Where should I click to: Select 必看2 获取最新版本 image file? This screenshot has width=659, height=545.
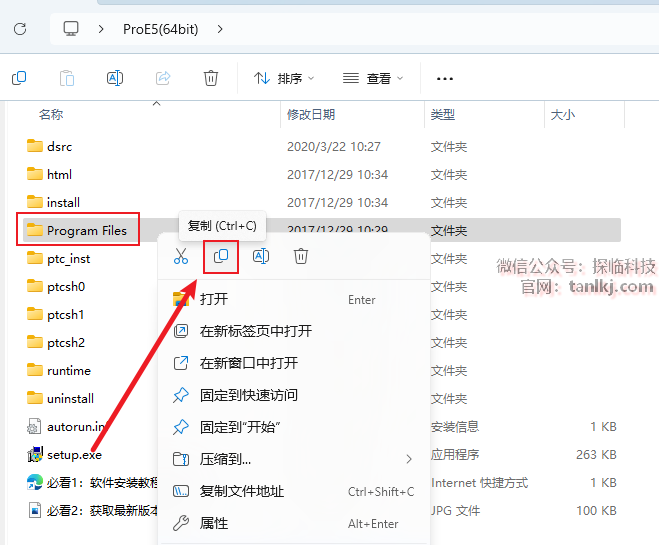(102, 511)
